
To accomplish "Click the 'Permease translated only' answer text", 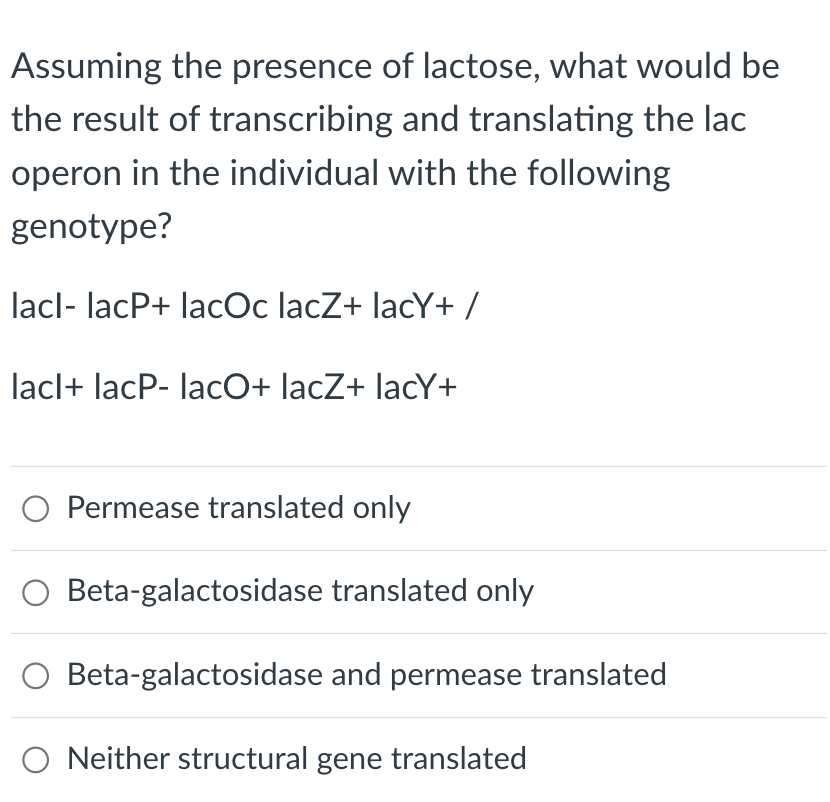I will coord(238,508).
